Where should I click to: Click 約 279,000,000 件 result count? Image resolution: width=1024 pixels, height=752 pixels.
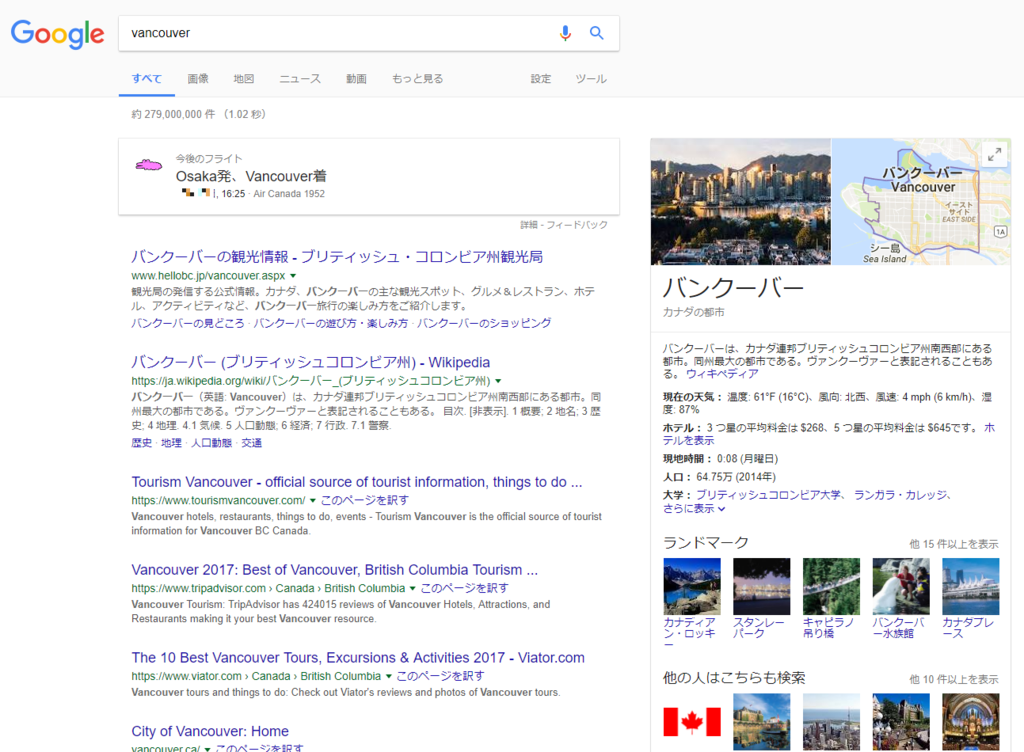pos(173,114)
